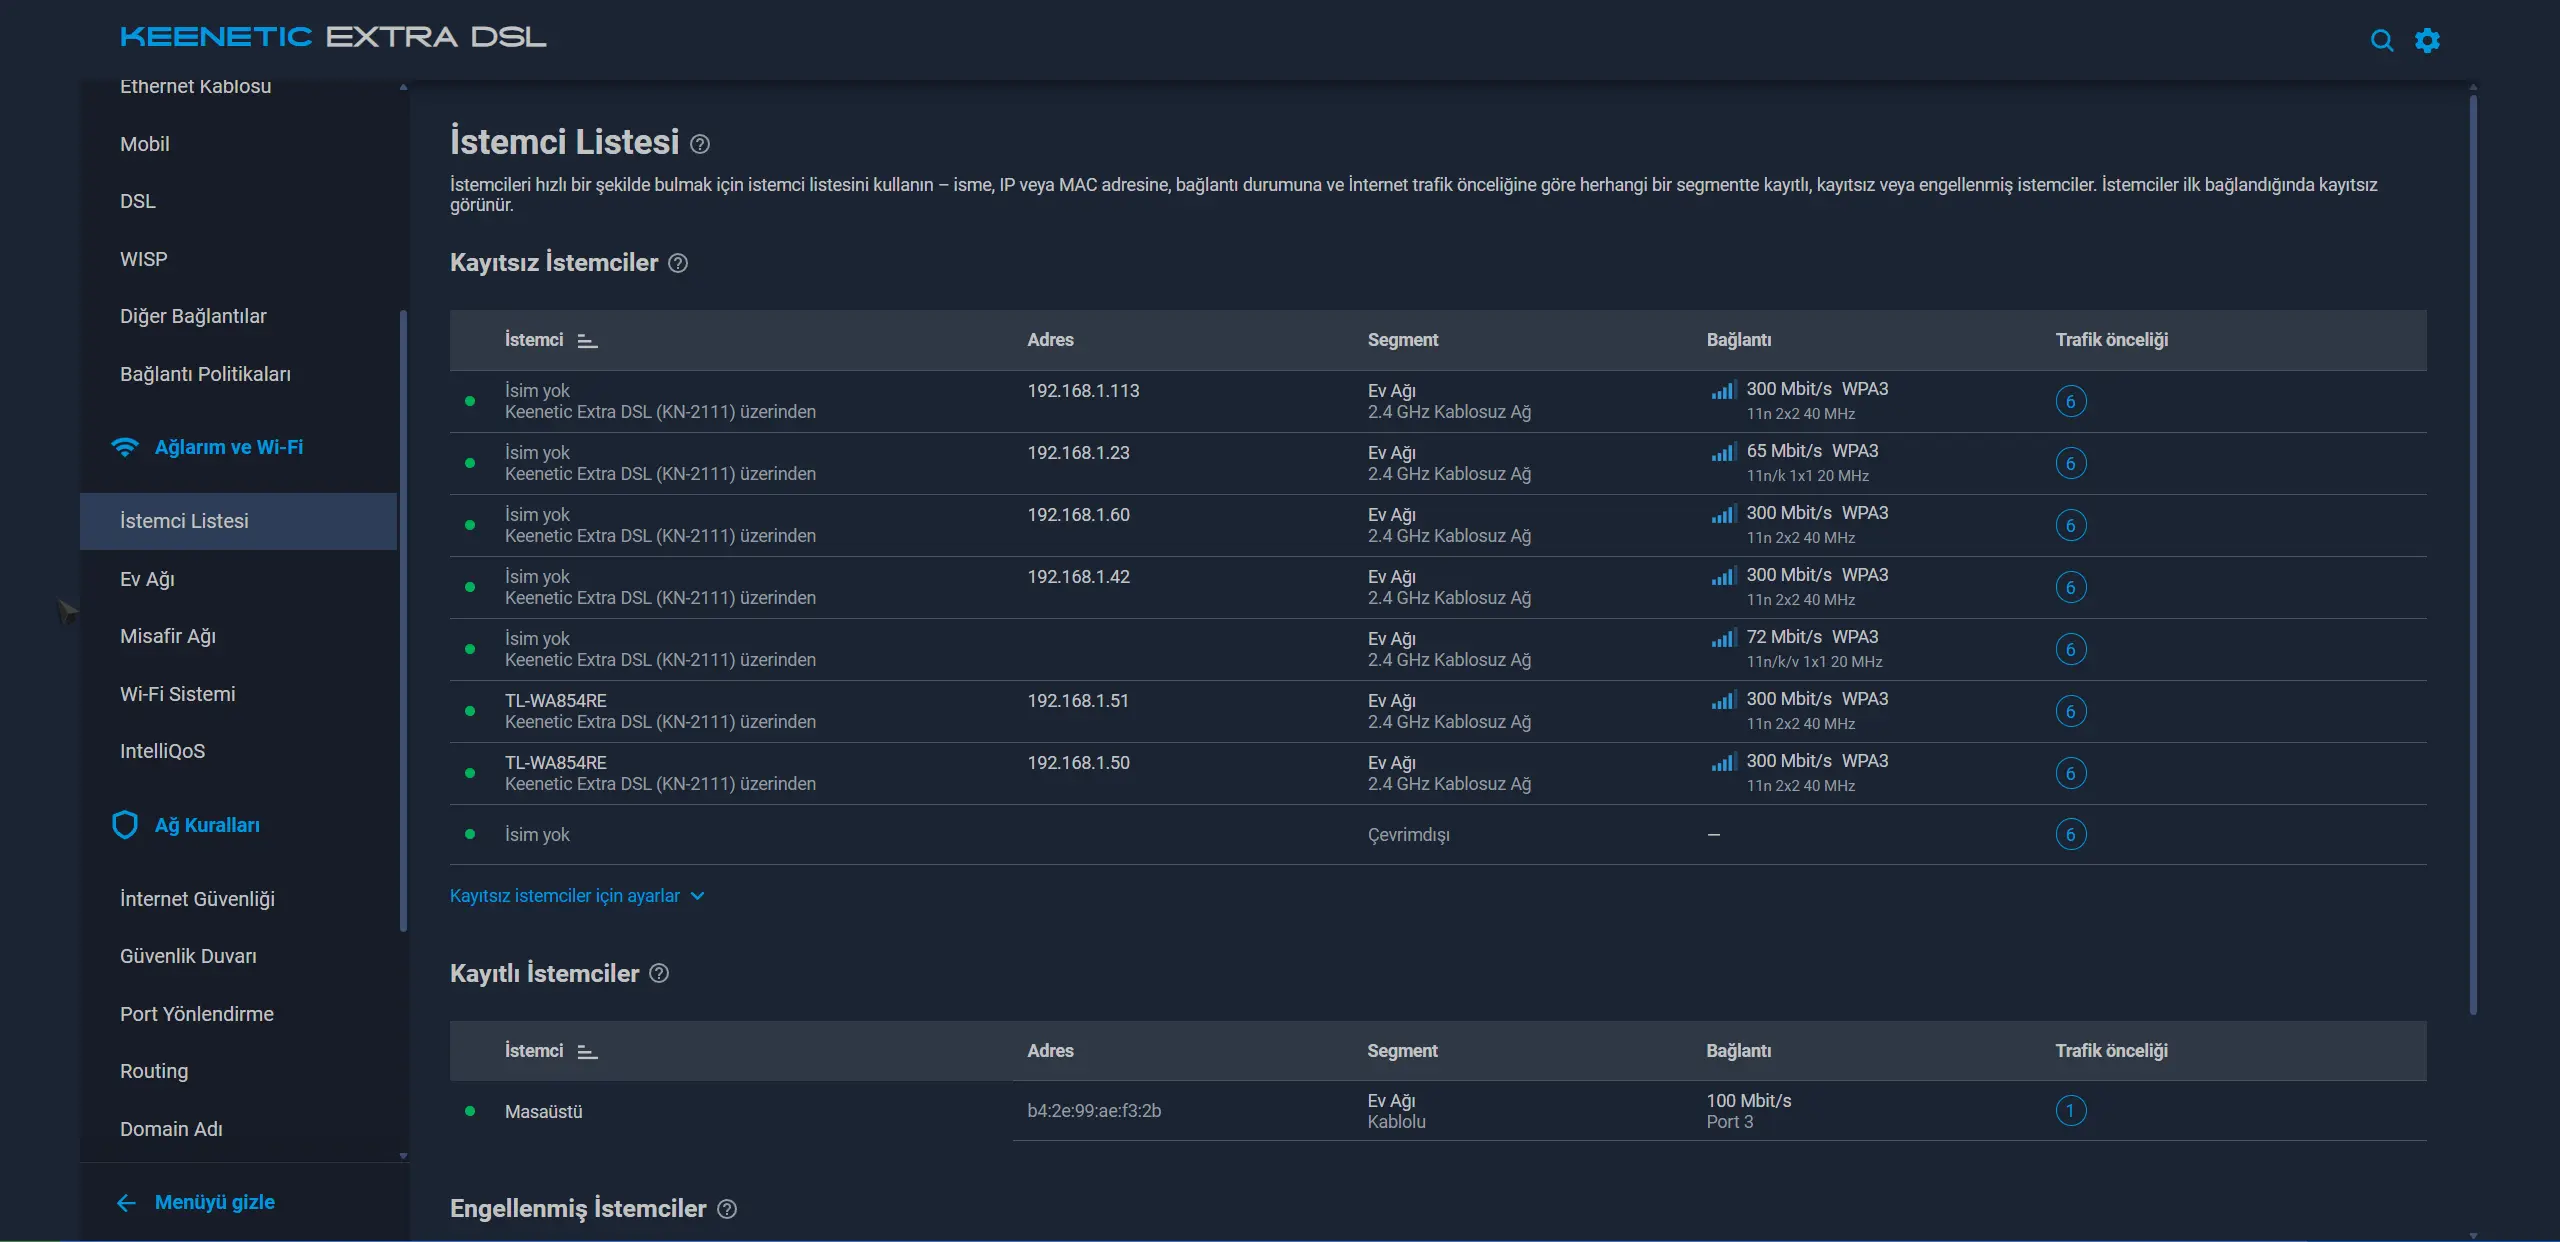The width and height of the screenshot is (2560, 1242).
Task: Click priority 6 badge for 72 Mbit/s client
Action: pyautogui.click(x=2071, y=649)
